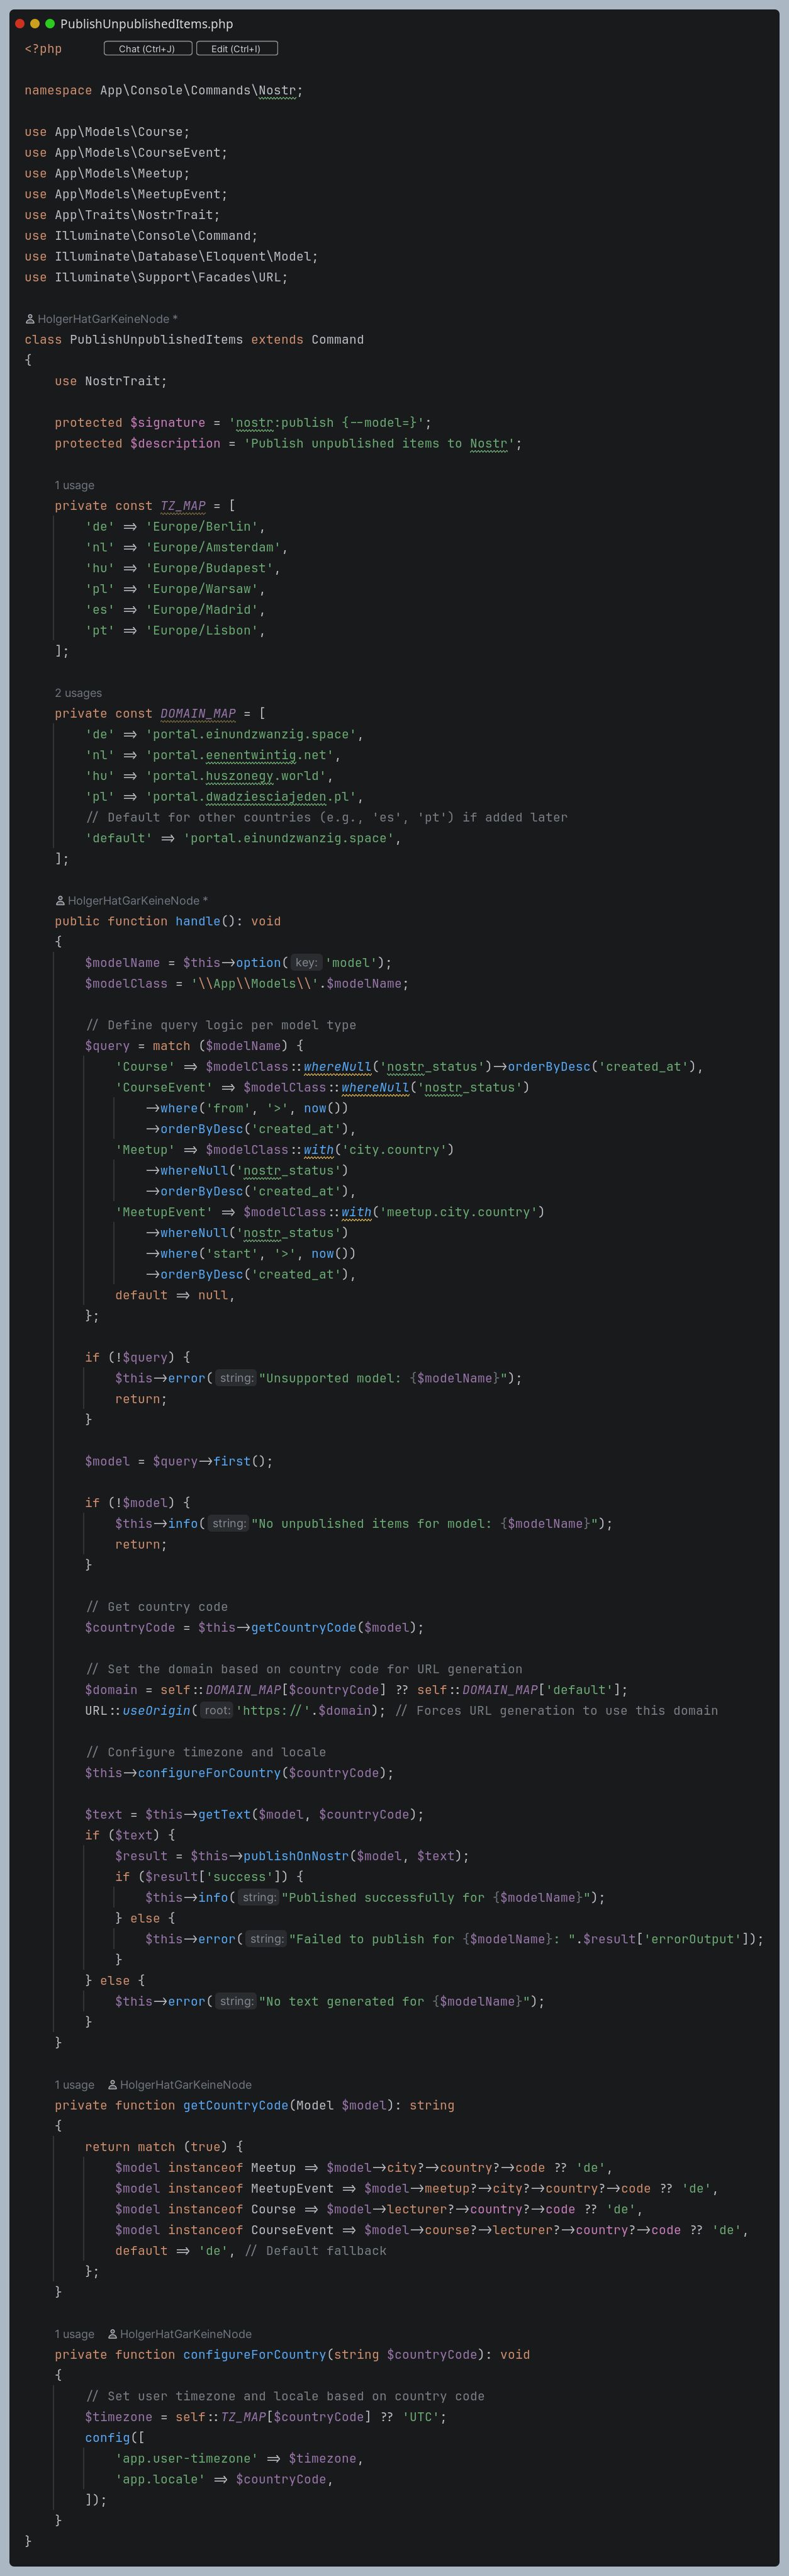This screenshot has height=2576, width=789.
Task: Click the red close window dot
Action: (20, 24)
